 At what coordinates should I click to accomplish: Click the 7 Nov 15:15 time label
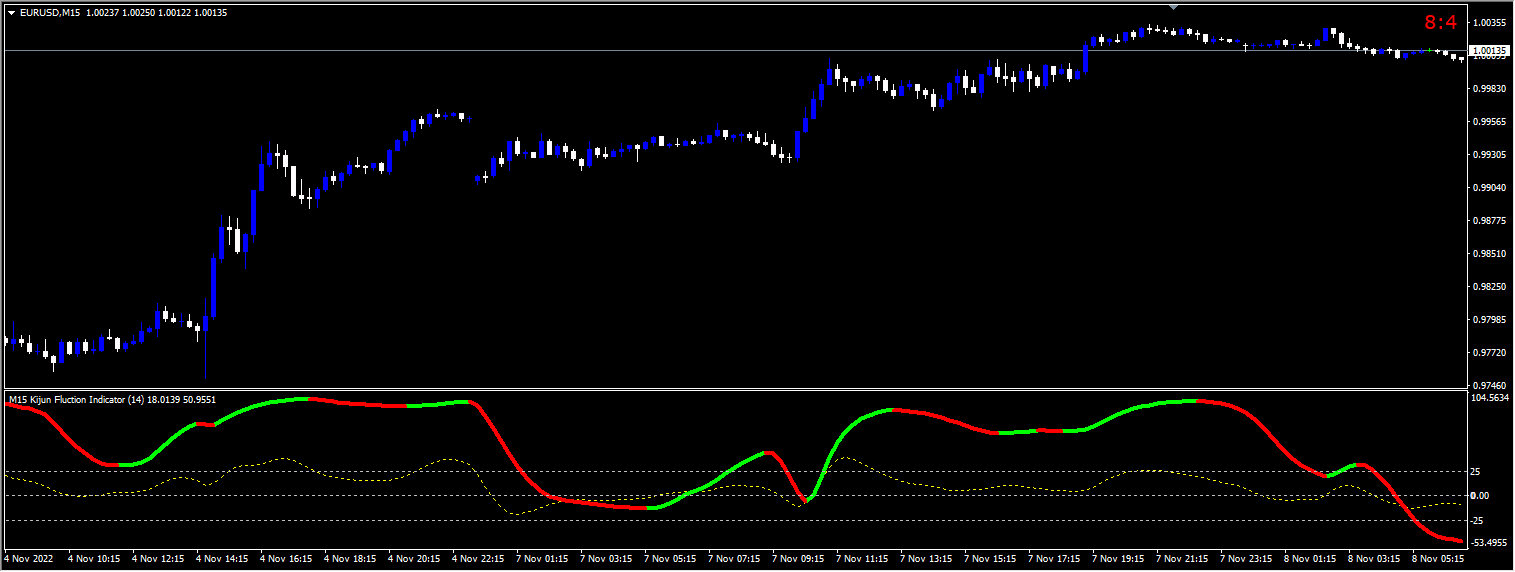point(992,559)
